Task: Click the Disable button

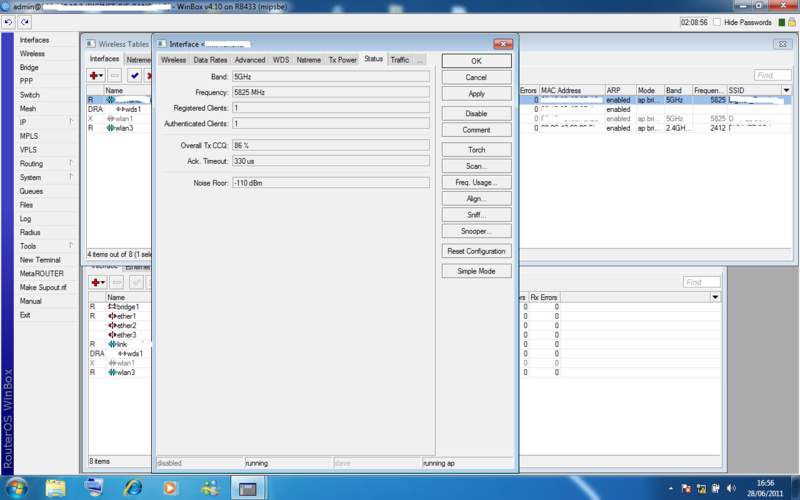Action: 476,113
